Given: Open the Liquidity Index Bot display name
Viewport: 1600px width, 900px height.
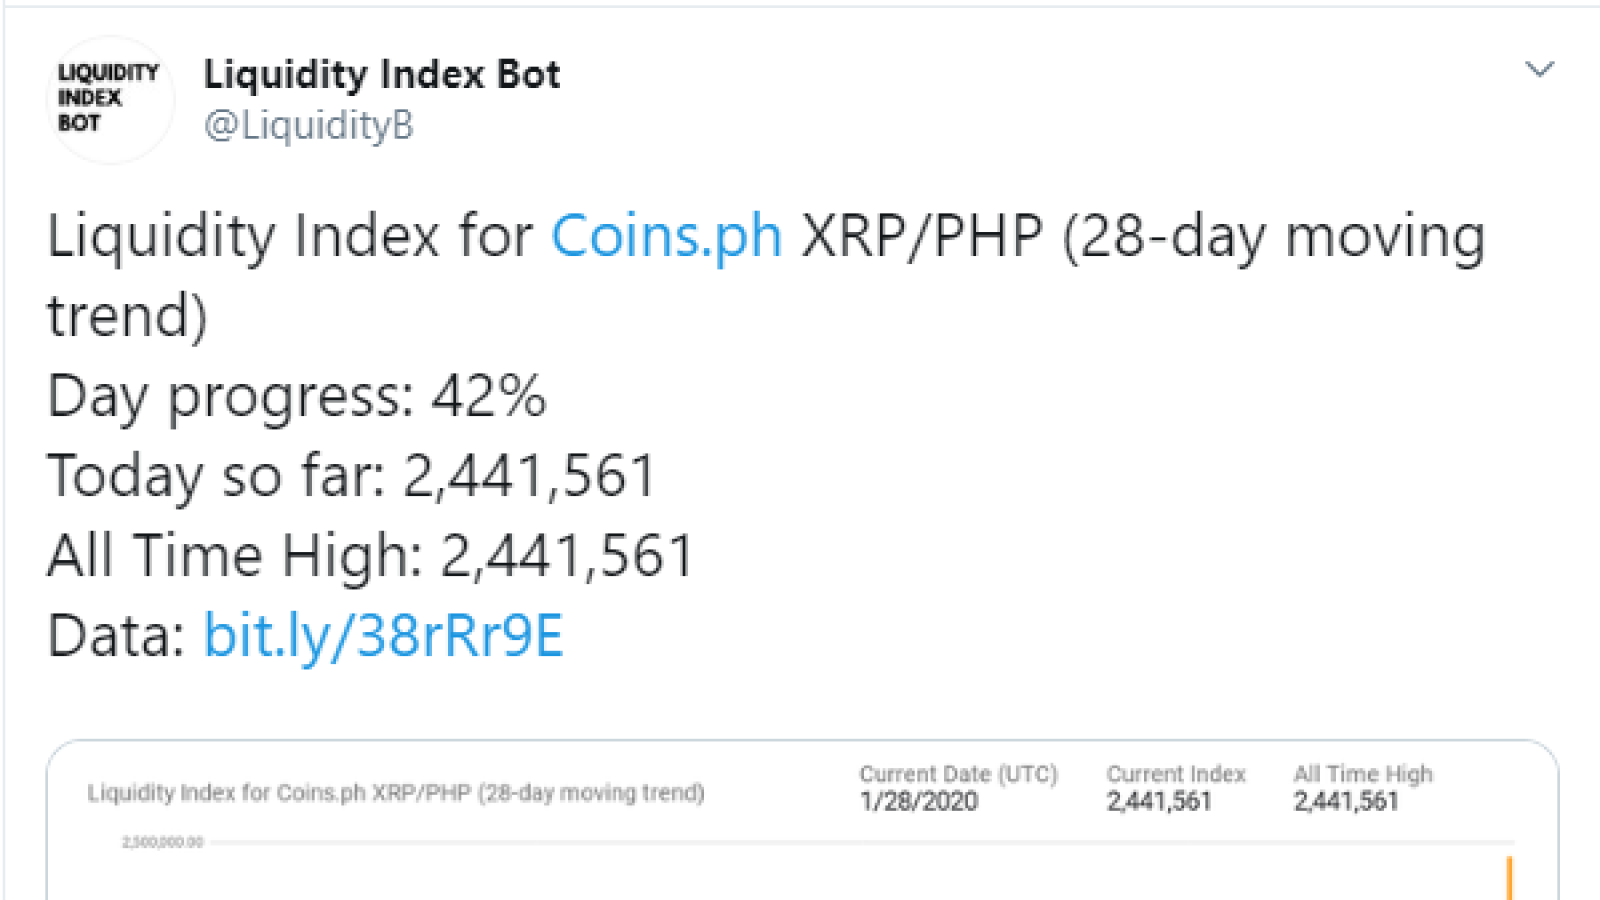Looking at the screenshot, I should (382, 74).
